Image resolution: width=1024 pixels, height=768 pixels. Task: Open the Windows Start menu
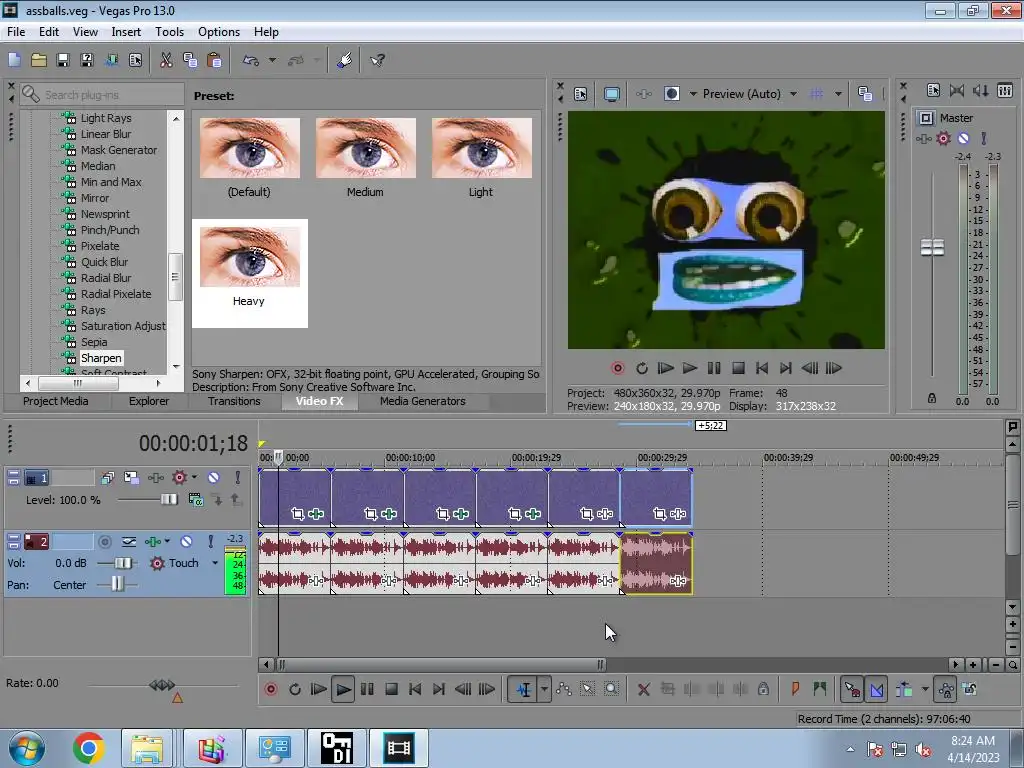point(26,748)
